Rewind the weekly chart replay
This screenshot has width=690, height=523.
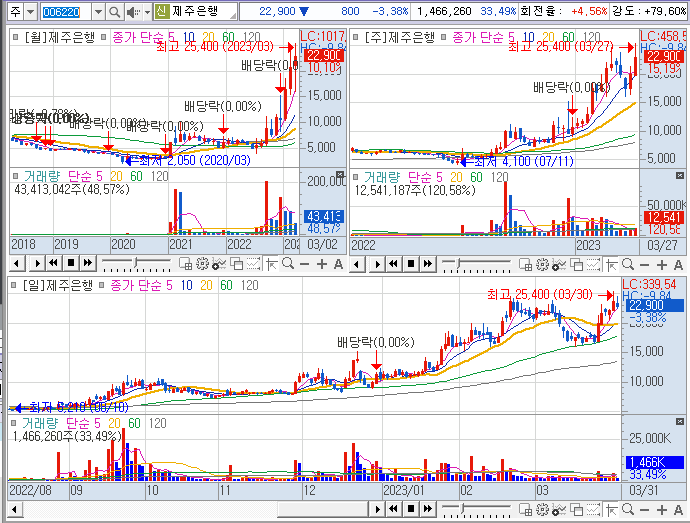[x=394, y=264]
